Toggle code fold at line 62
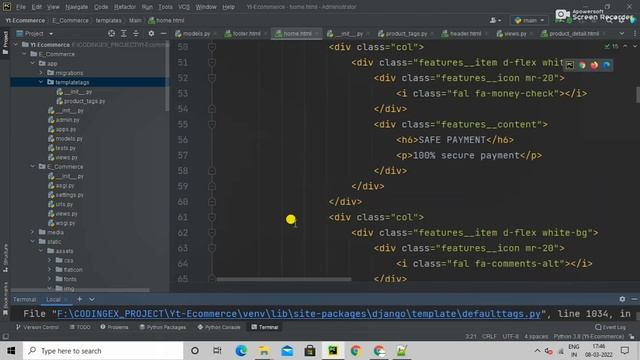The width and height of the screenshot is (640, 360). [x=212, y=233]
